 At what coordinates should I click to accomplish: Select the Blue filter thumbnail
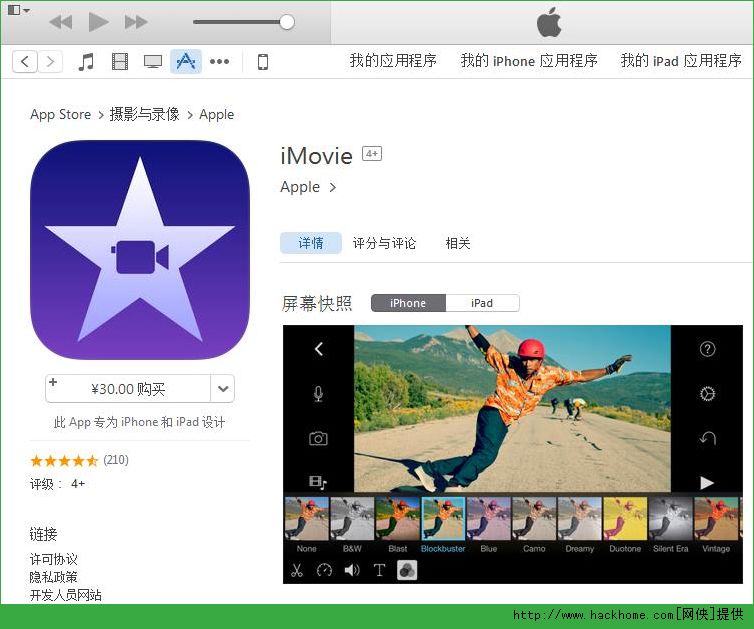pos(489,519)
